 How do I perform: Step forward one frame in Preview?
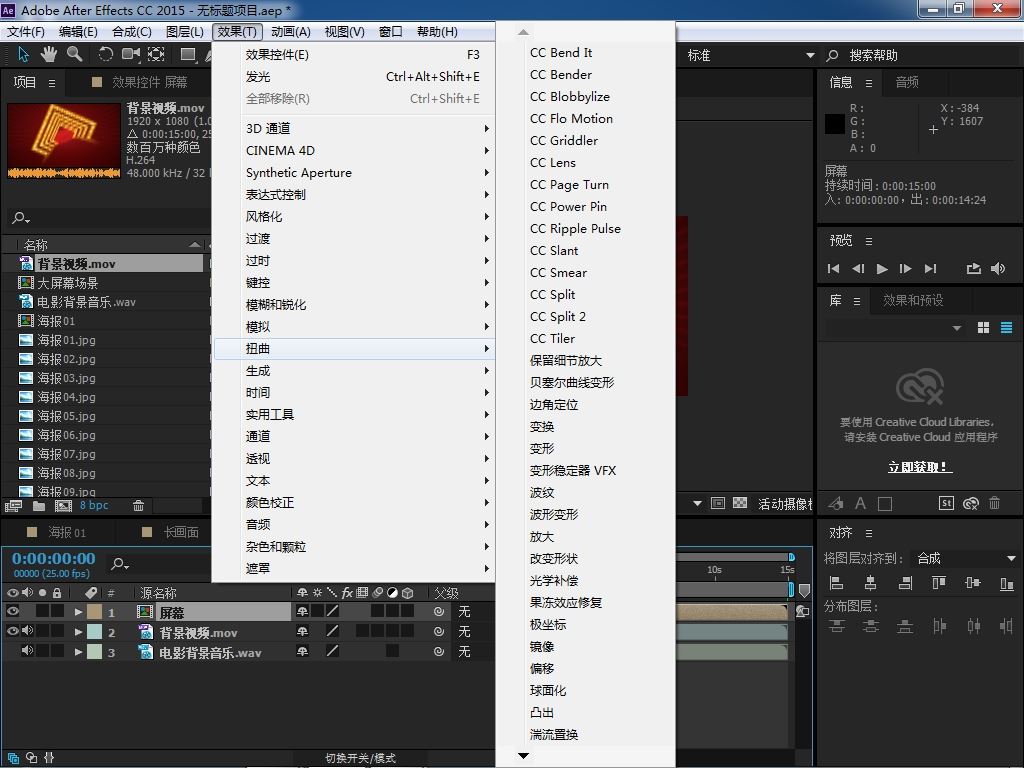[906, 268]
